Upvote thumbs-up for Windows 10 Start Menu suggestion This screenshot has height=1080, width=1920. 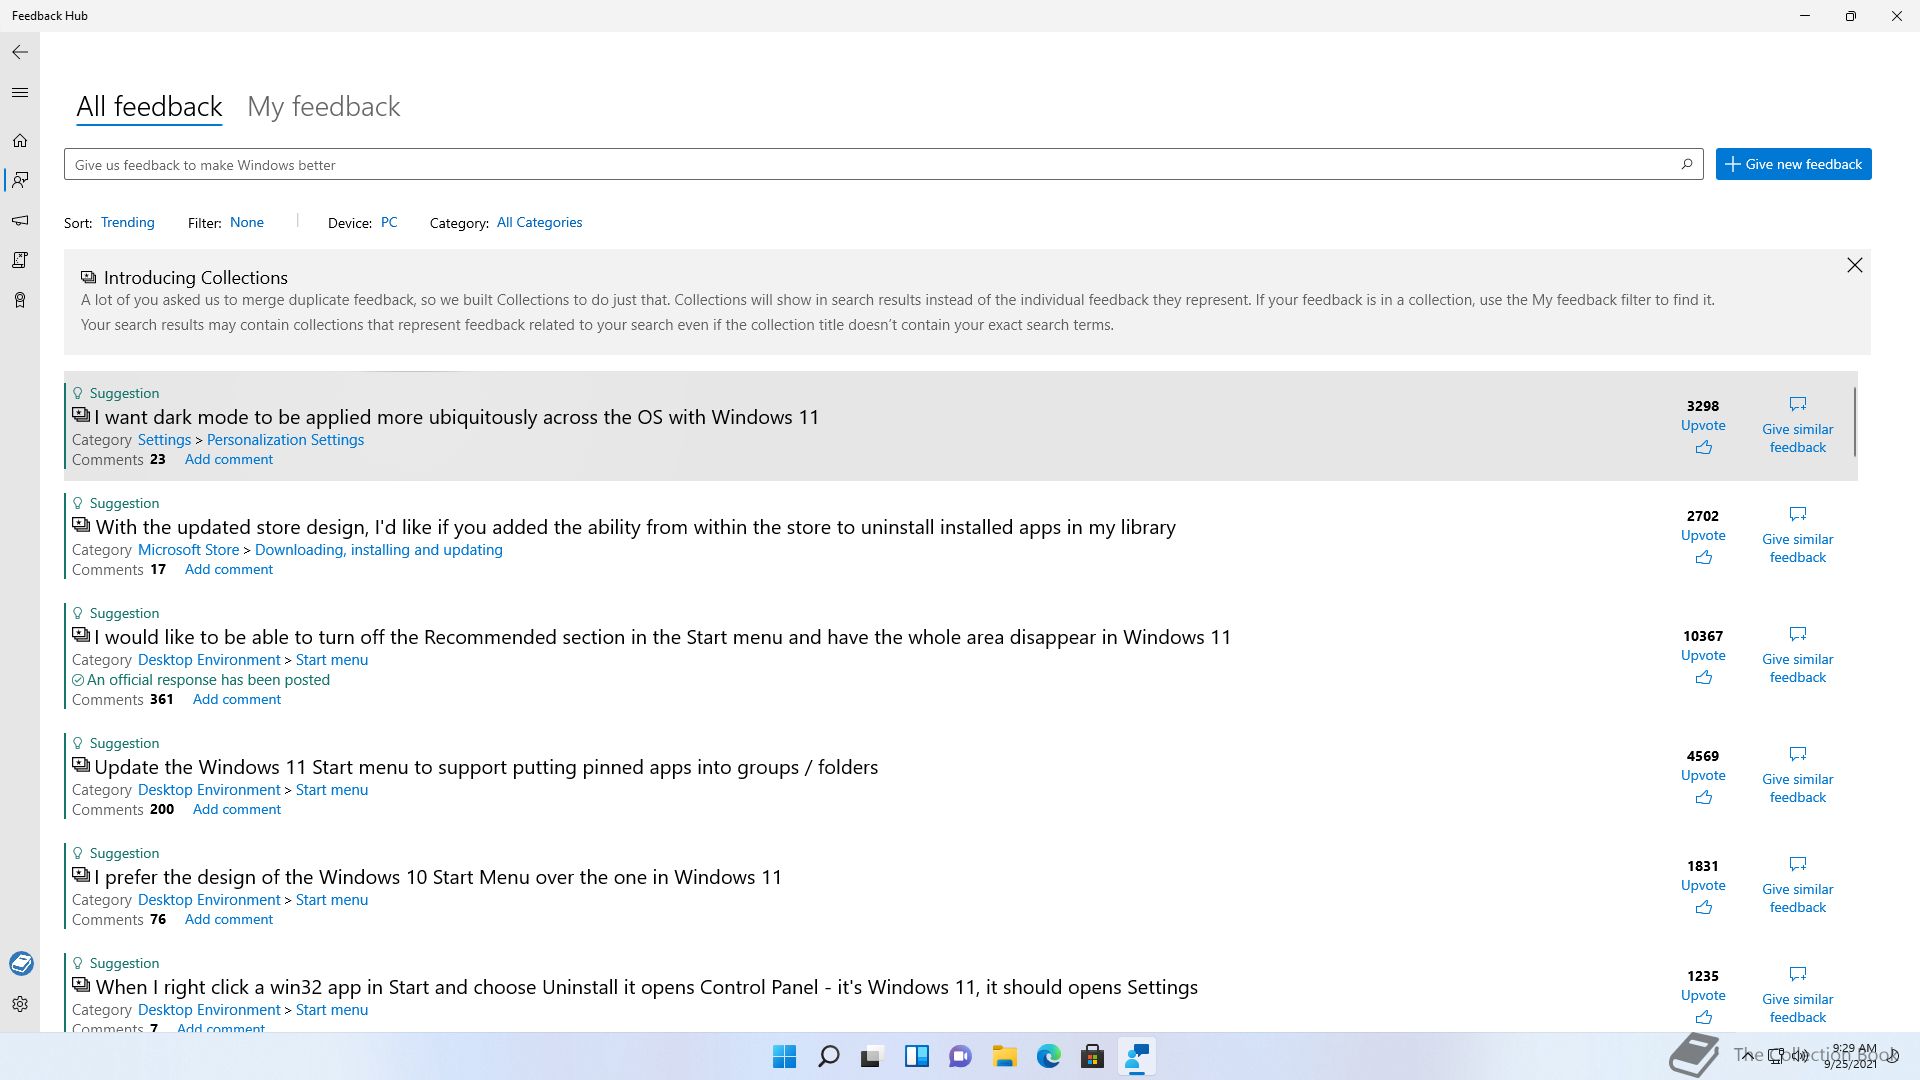click(1703, 908)
